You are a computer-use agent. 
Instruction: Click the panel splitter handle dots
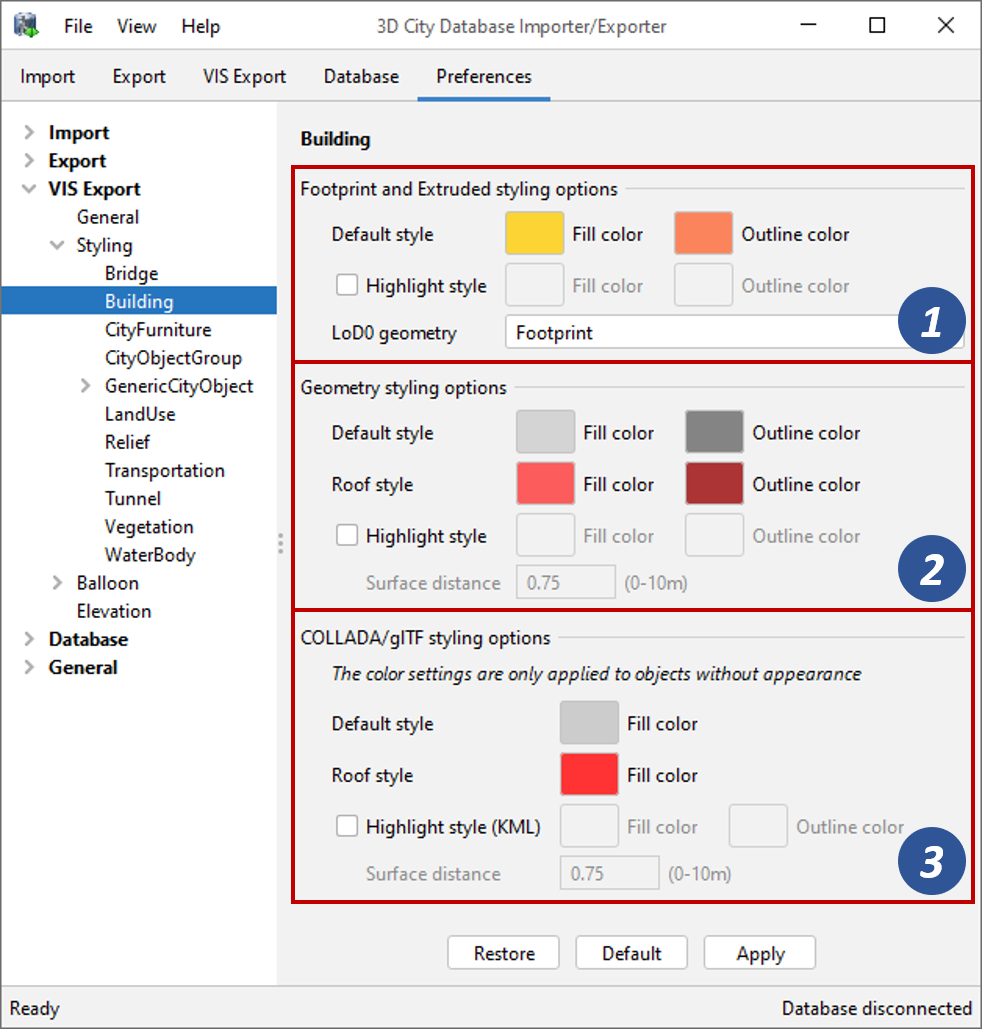pos(280,543)
